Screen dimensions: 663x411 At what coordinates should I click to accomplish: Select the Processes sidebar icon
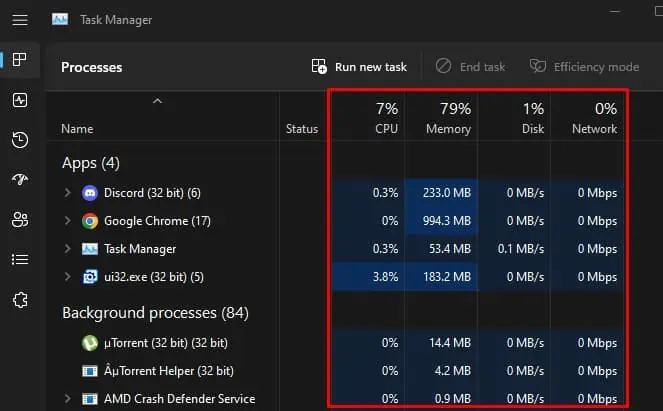(20, 60)
